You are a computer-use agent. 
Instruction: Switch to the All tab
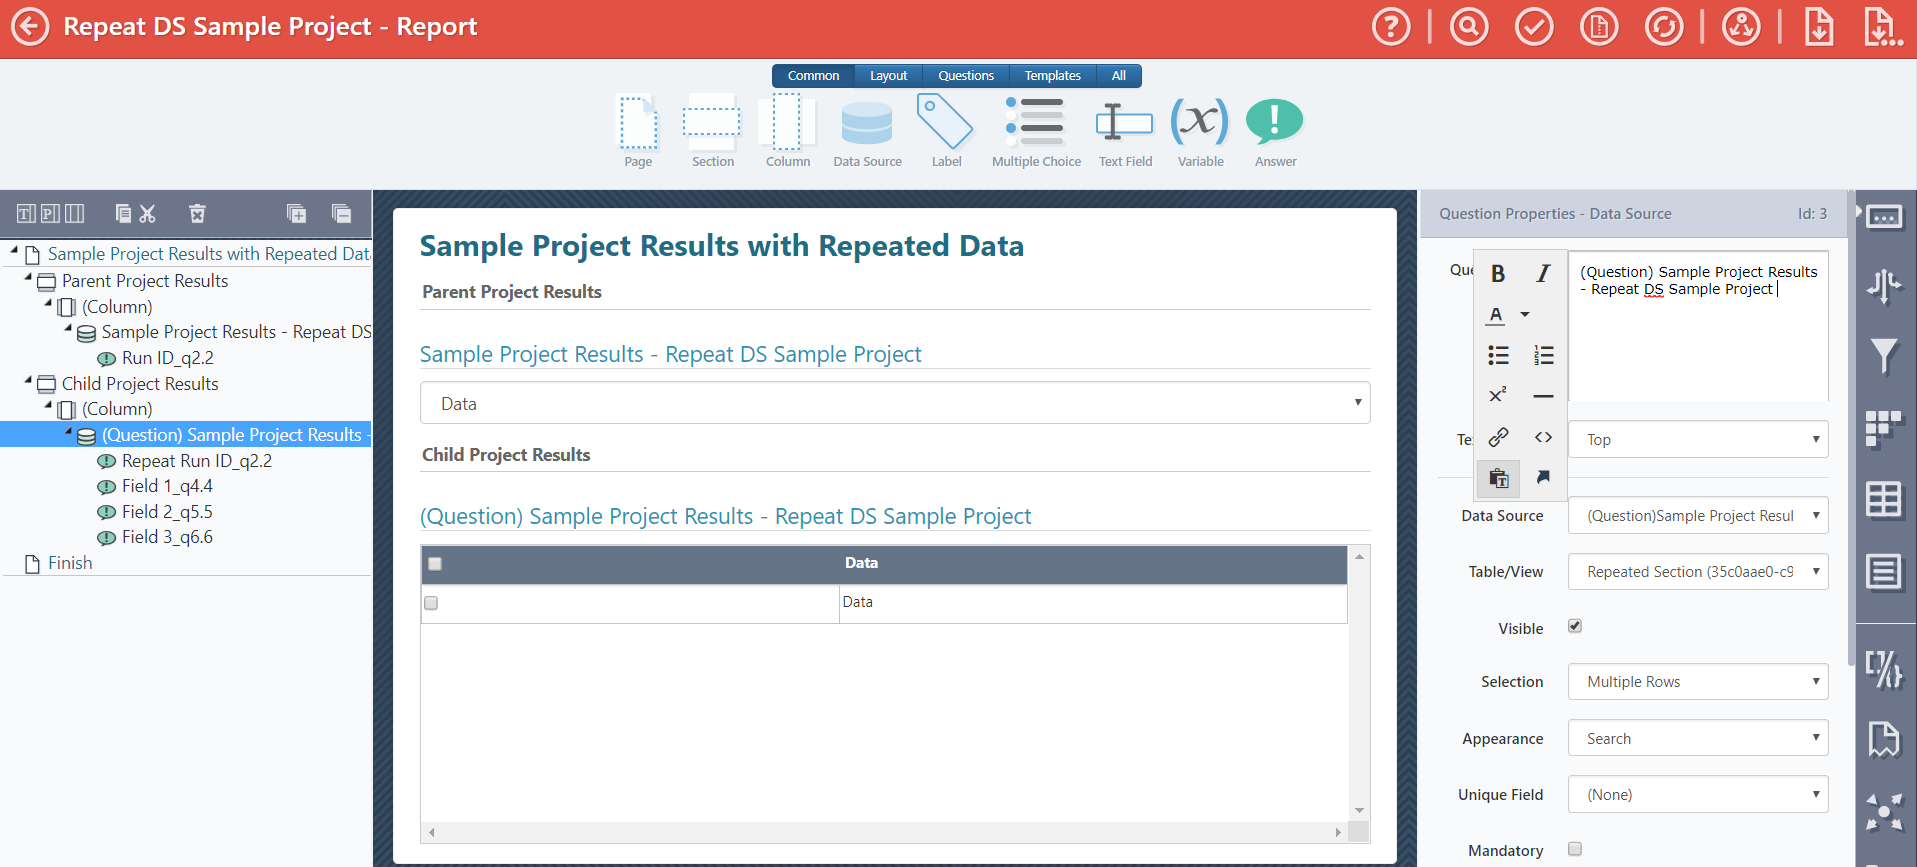tap(1119, 76)
